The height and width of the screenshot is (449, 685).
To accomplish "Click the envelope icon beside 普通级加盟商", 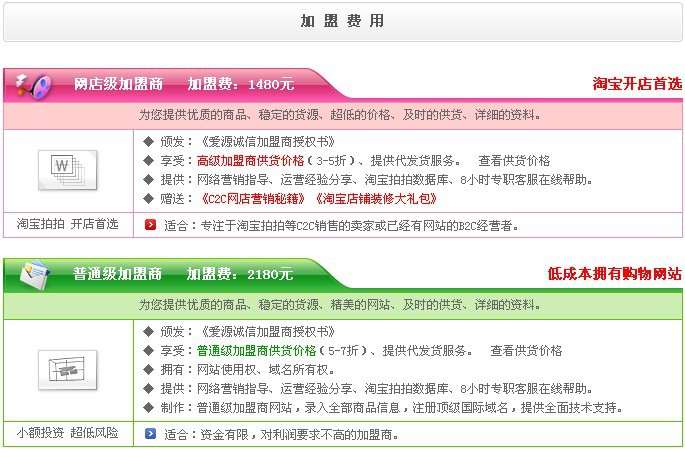I will click(33, 273).
